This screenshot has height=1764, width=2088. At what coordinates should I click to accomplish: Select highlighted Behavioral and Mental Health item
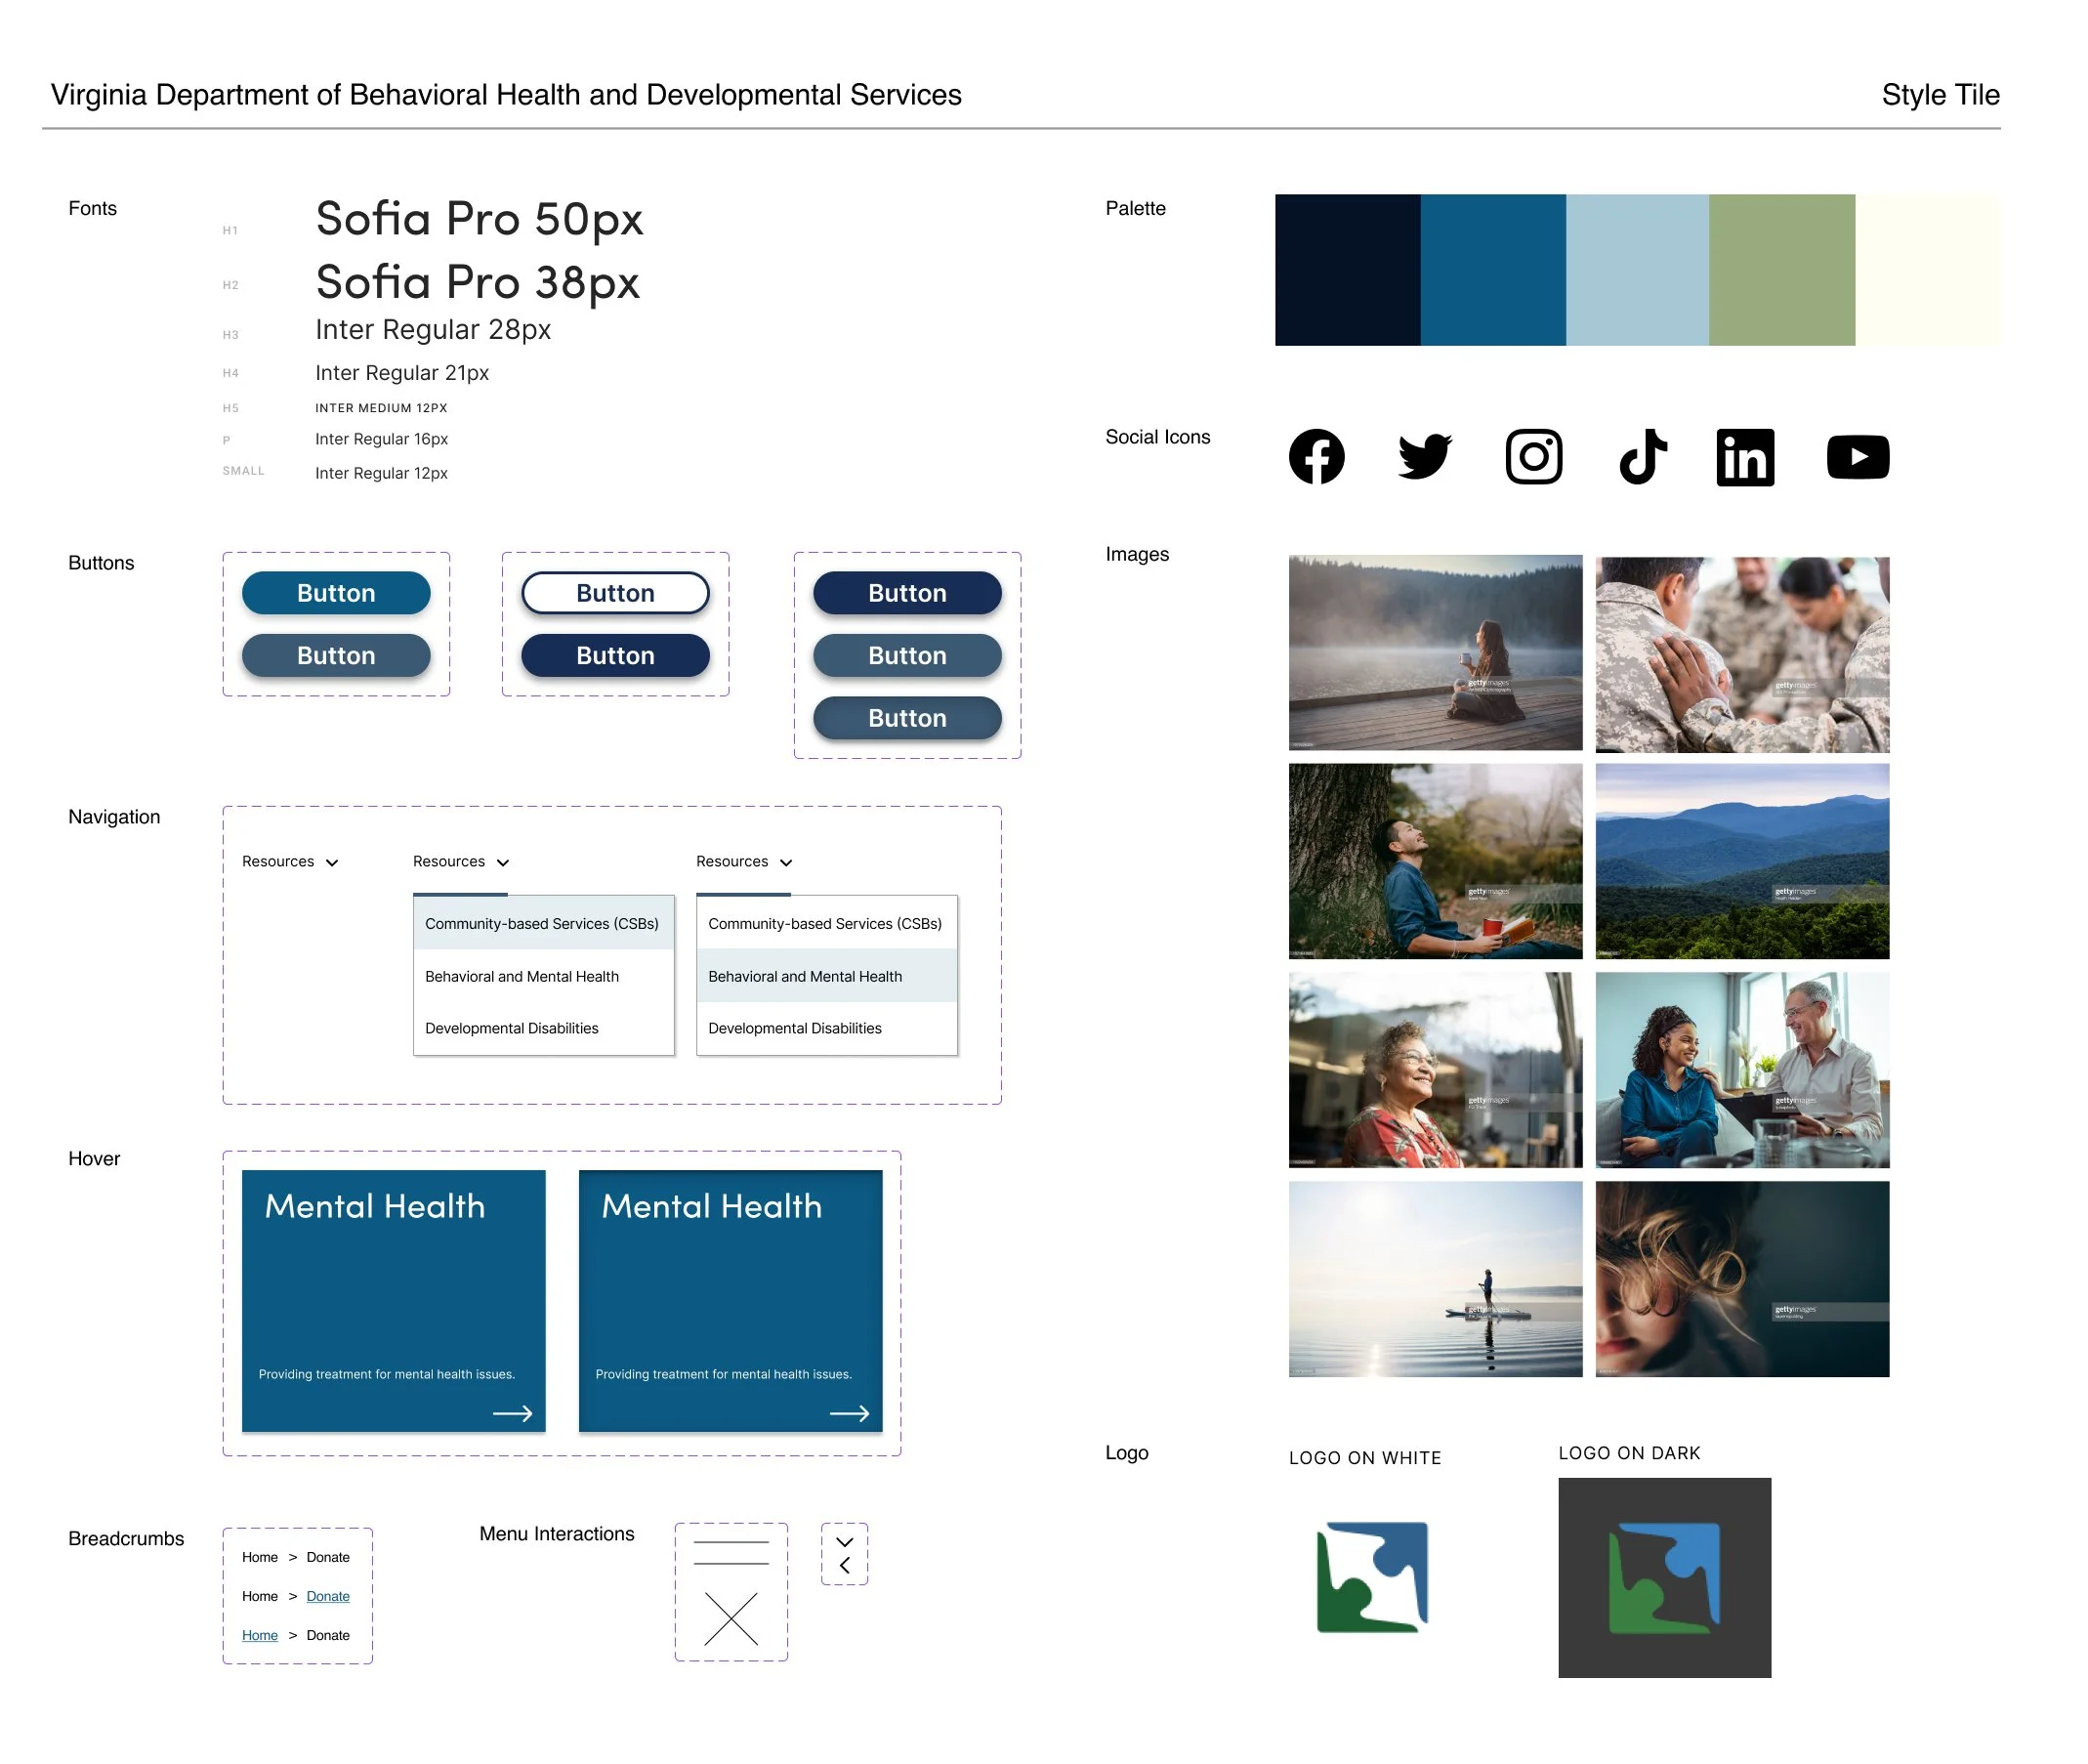tap(826, 976)
